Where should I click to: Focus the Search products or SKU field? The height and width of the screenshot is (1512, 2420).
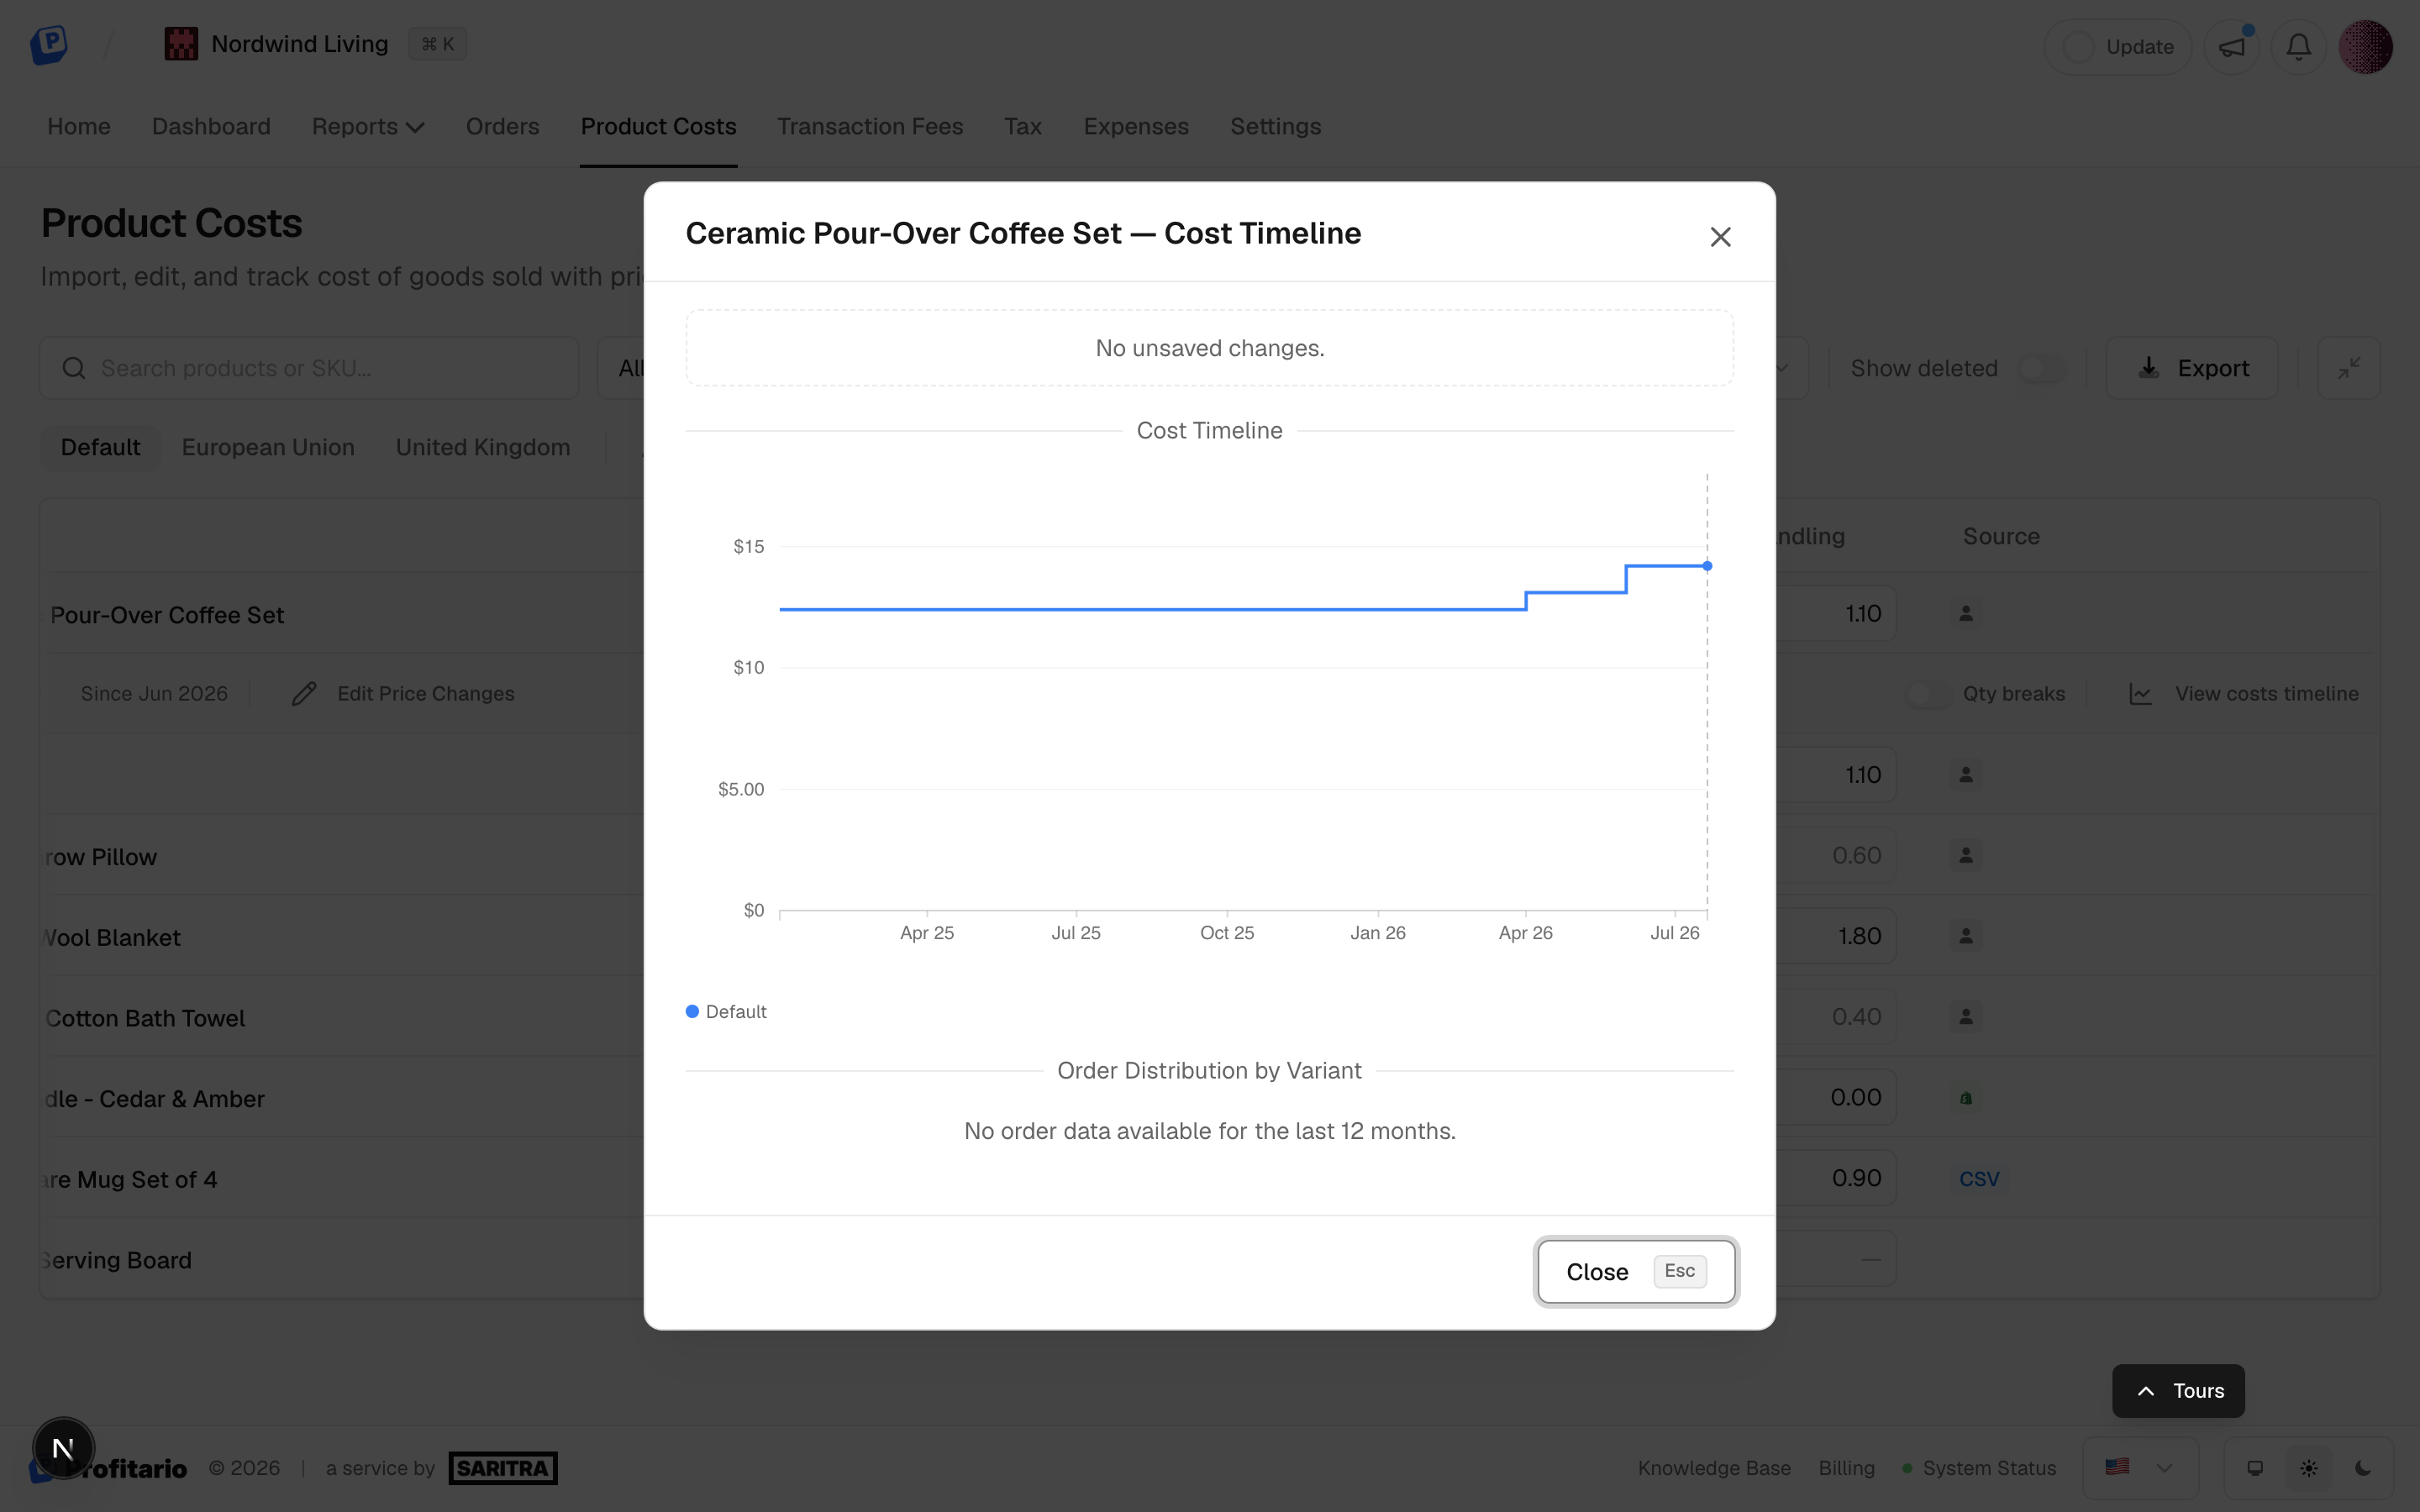(309, 368)
